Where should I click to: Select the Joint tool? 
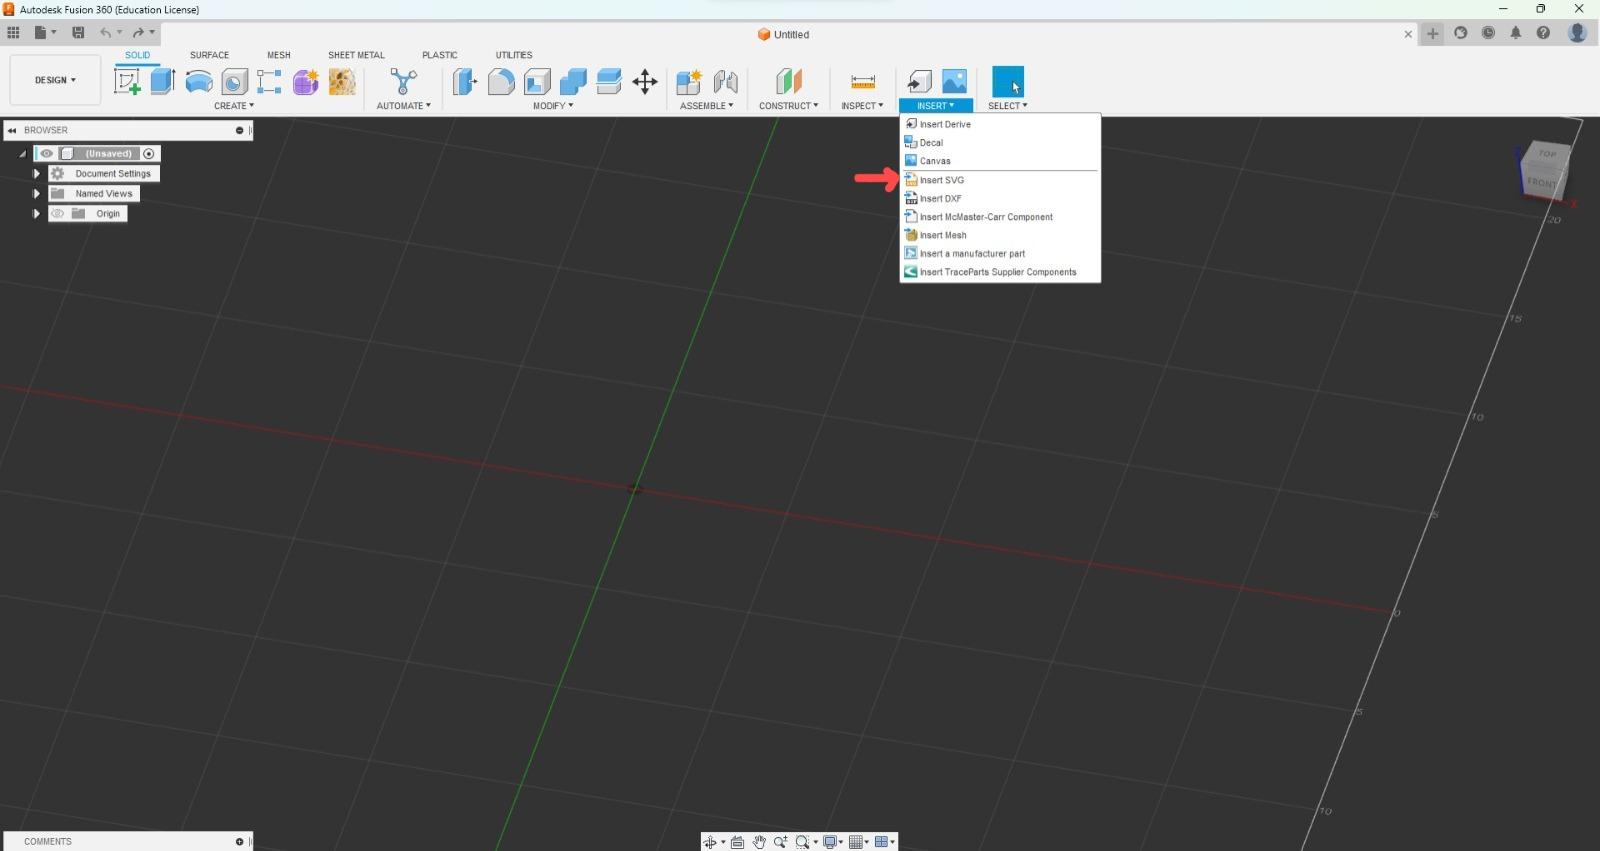(x=726, y=82)
